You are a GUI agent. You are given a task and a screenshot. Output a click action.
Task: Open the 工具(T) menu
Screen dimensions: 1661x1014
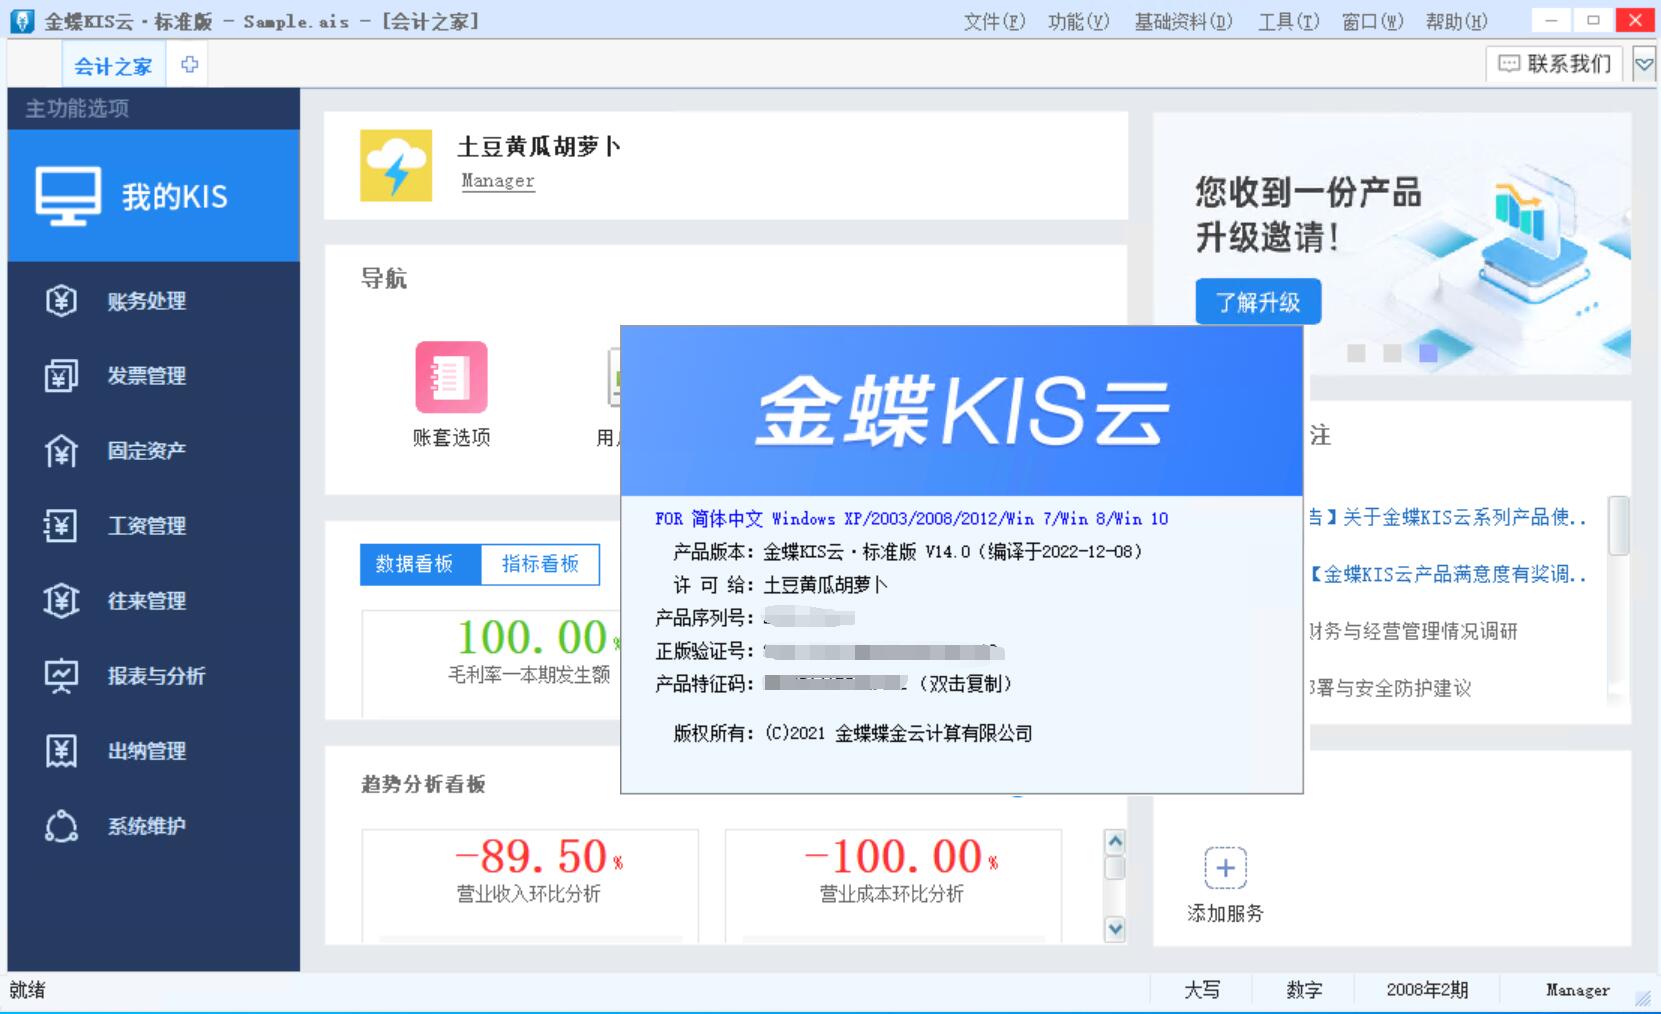click(1288, 21)
